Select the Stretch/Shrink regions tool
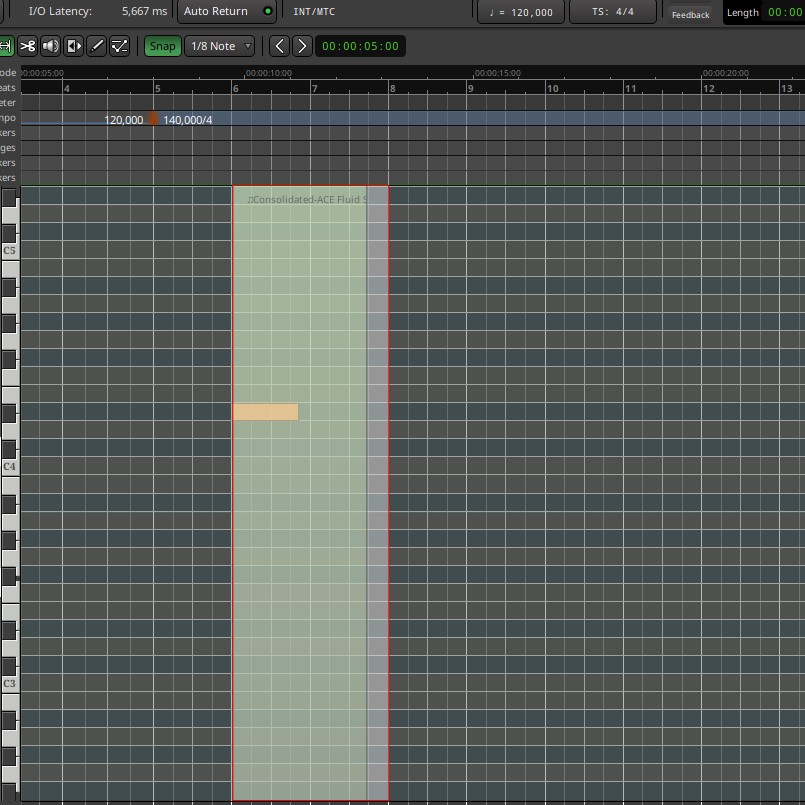Screen dimensions: 805x805 point(73,46)
